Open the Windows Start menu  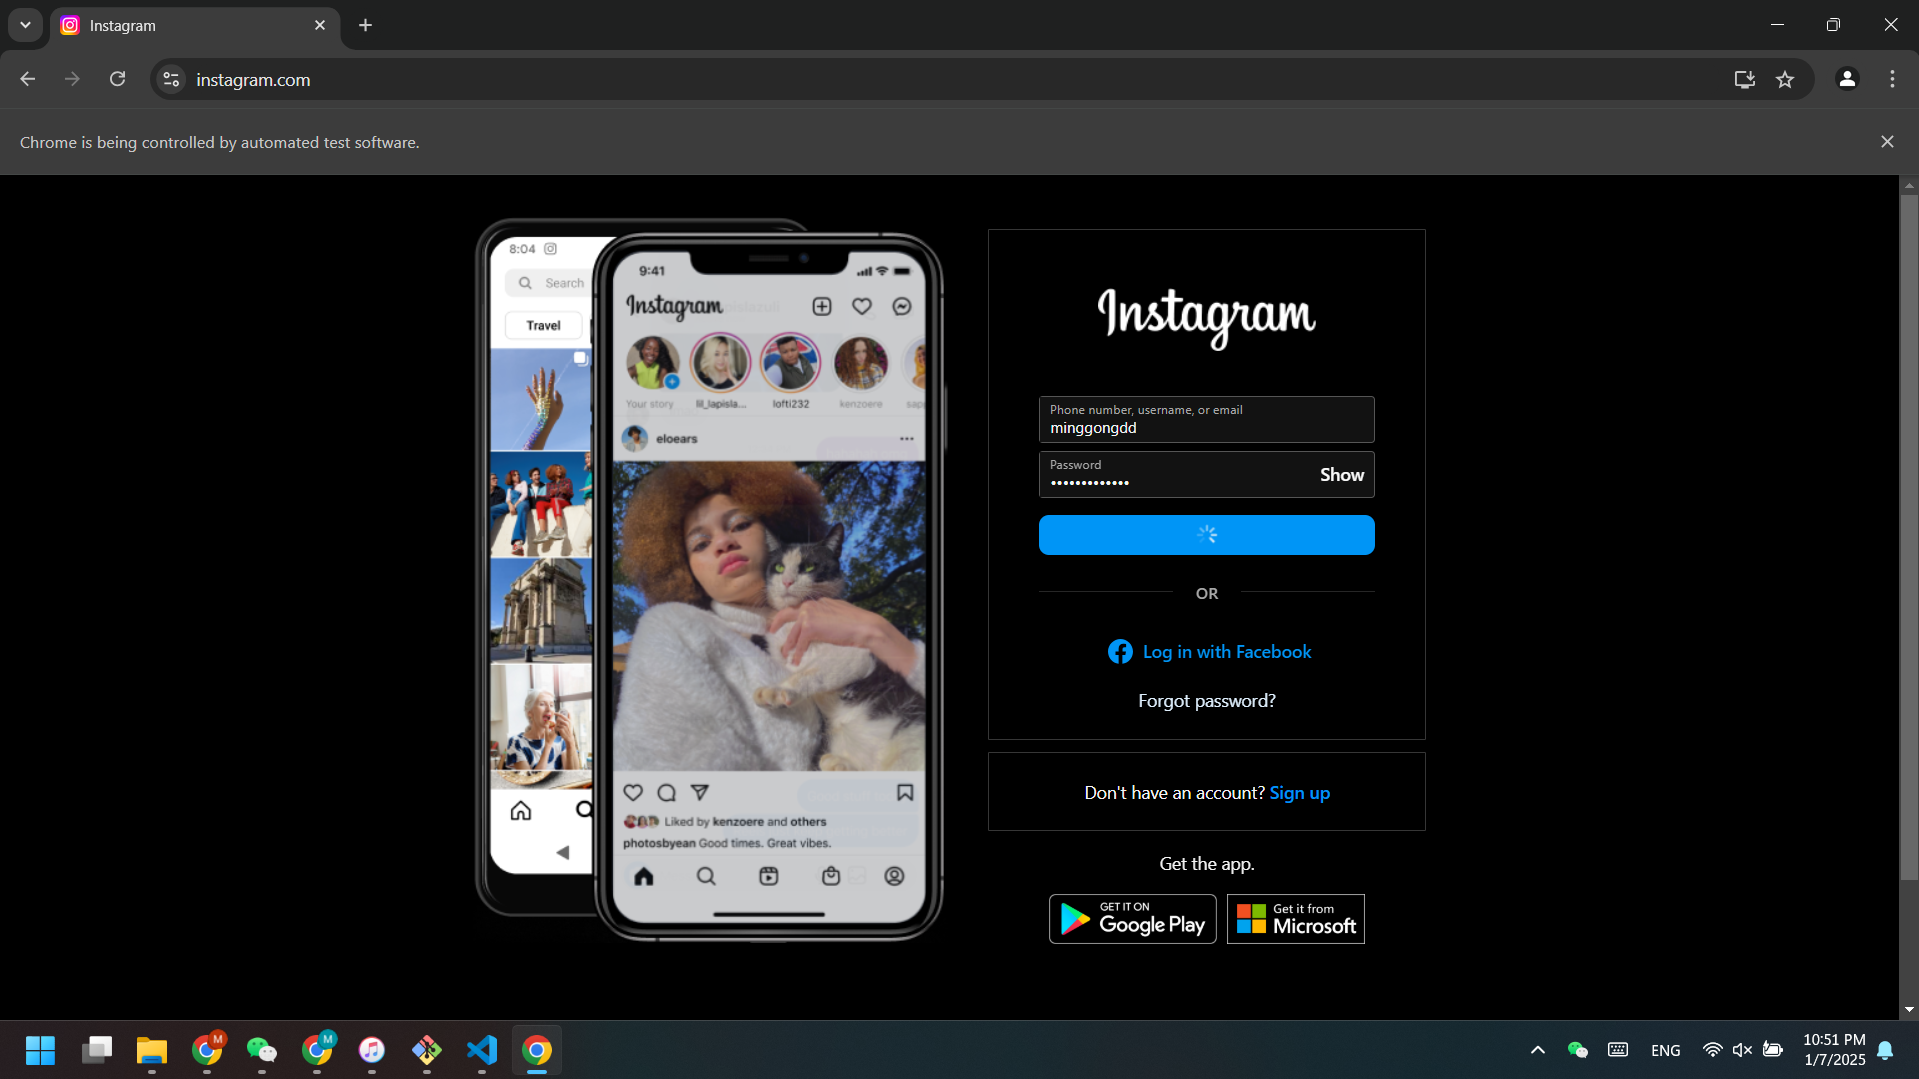click(40, 1050)
